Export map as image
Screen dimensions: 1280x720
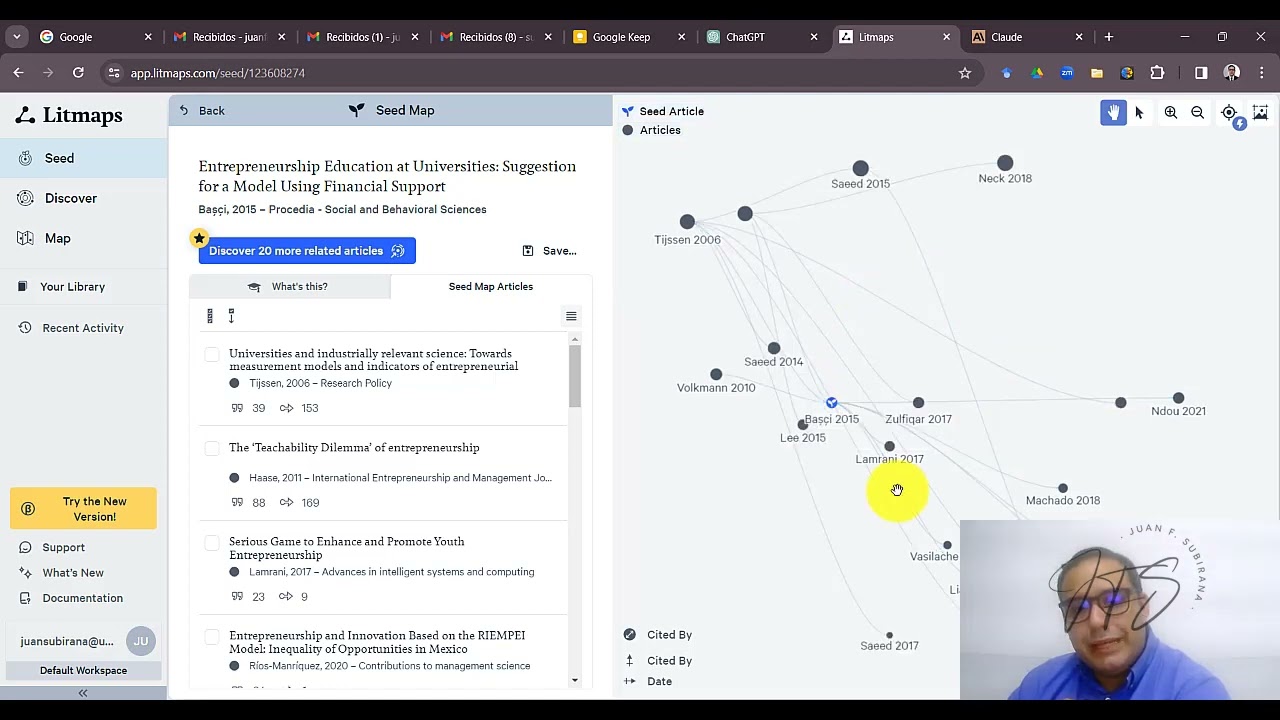1260,113
